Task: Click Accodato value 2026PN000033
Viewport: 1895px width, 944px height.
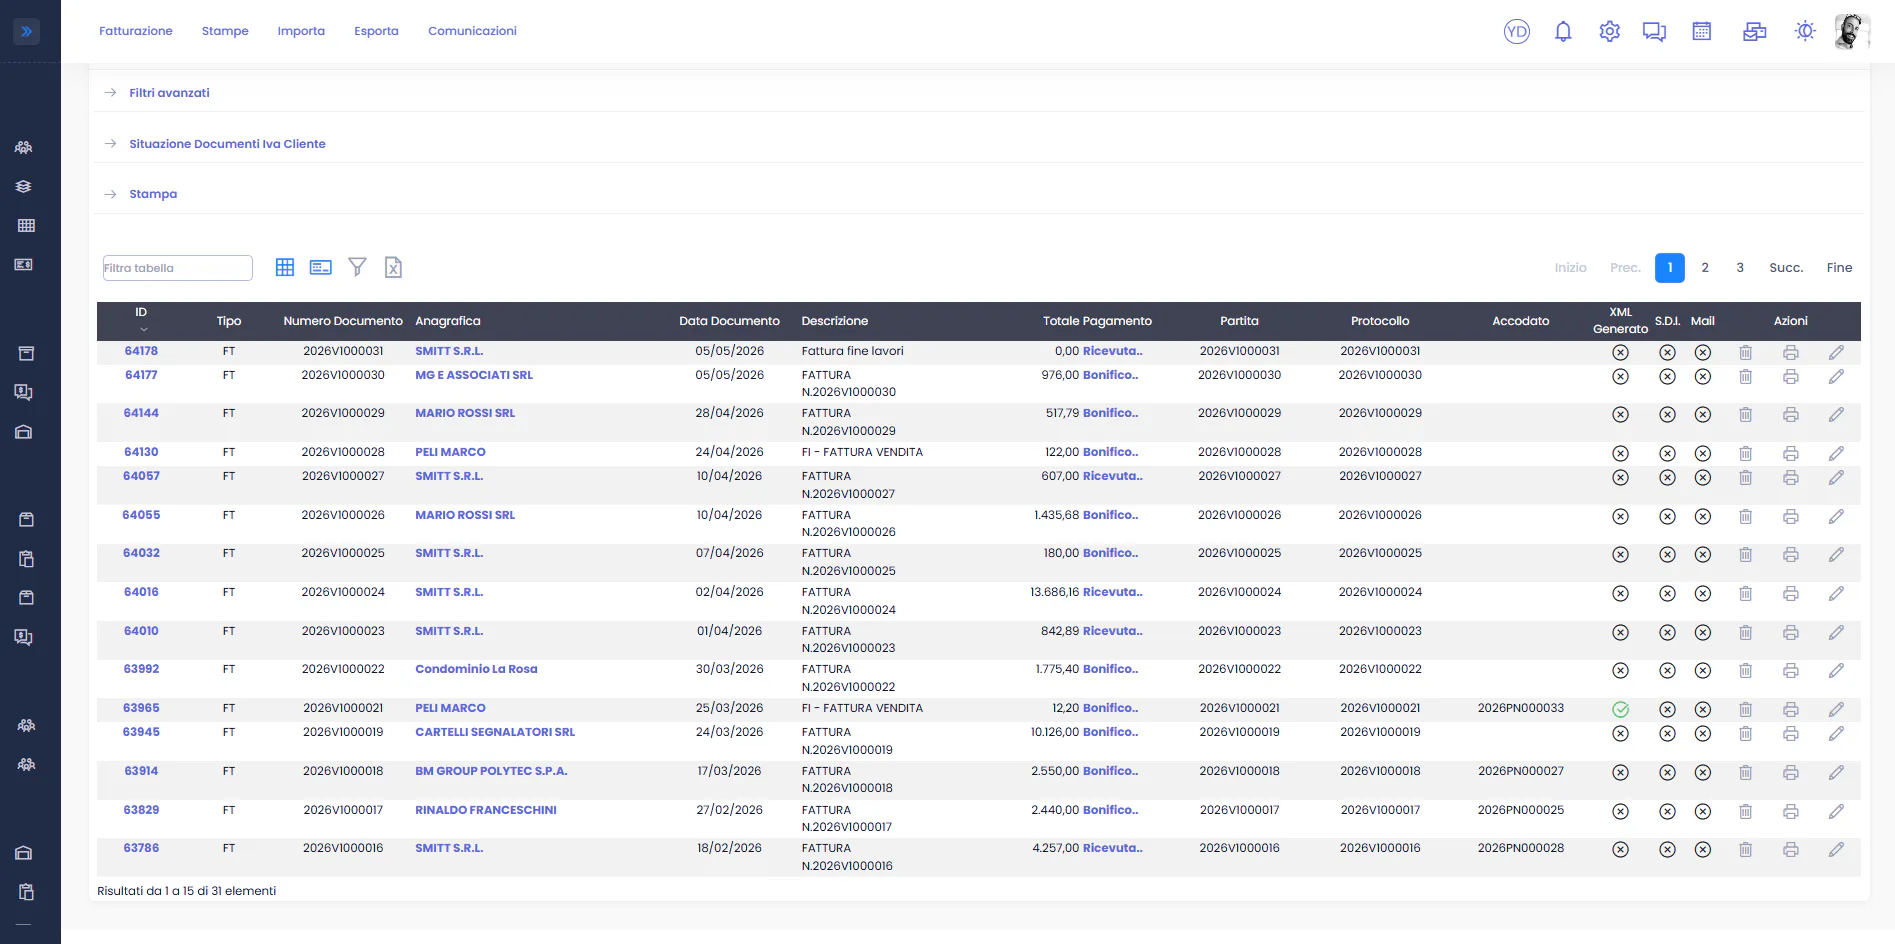Action: (1521, 708)
